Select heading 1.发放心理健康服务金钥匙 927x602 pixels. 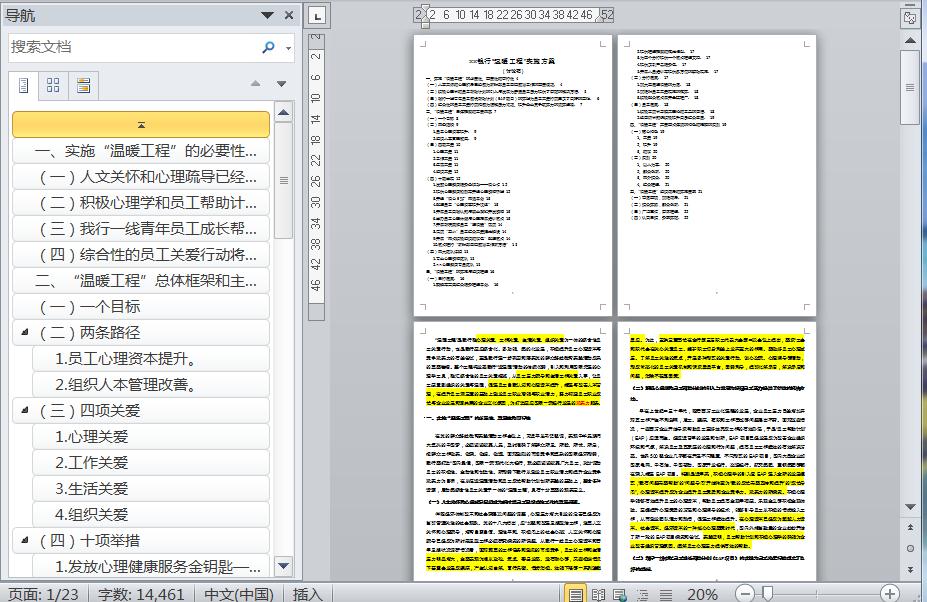151,567
